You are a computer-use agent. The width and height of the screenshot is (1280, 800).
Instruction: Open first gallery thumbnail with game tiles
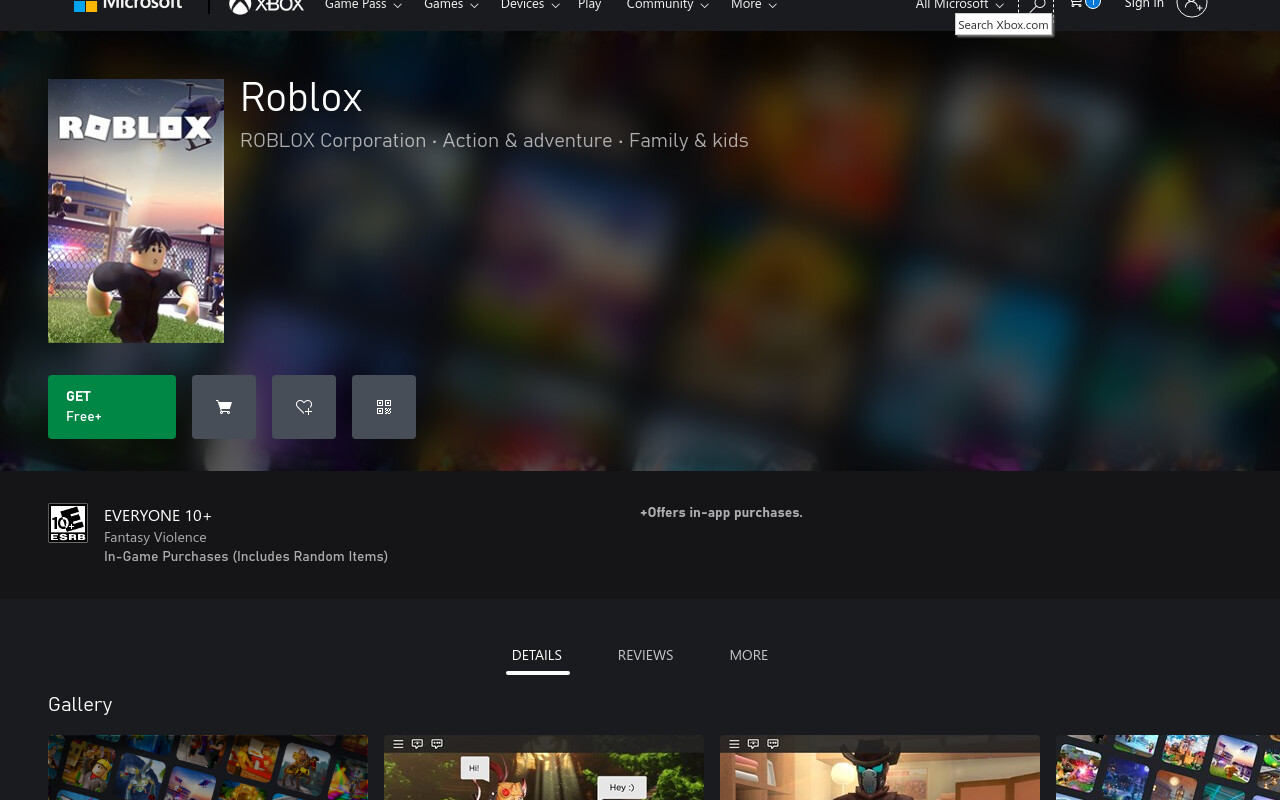click(x=208, y=768)
